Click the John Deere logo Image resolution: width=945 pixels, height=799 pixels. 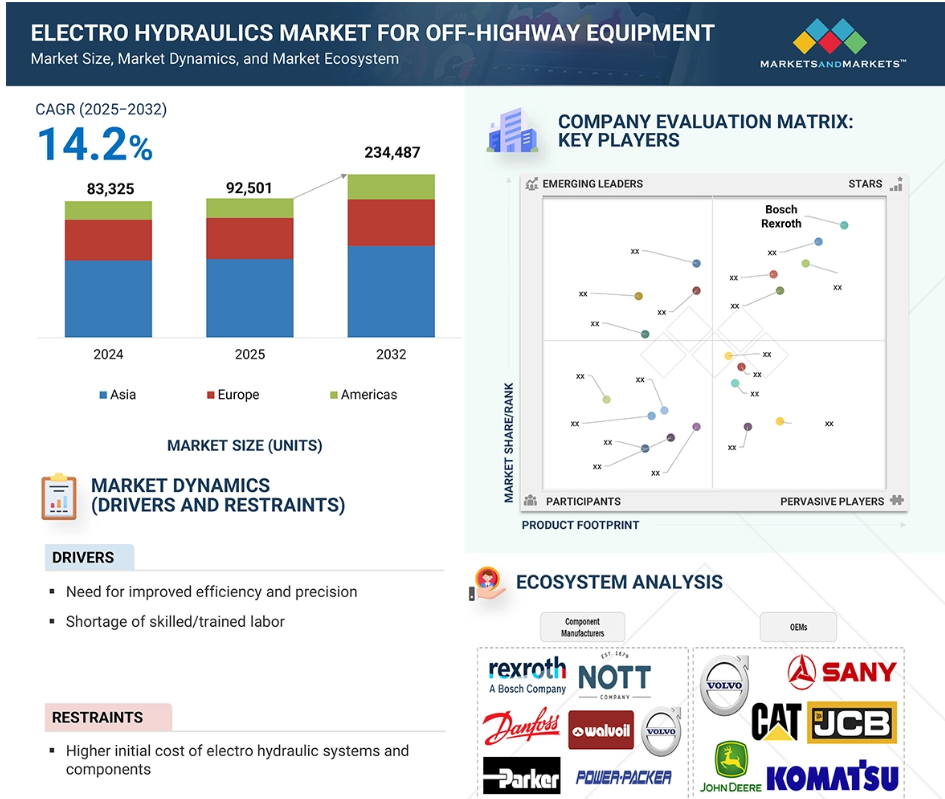(x=730, y=766)
